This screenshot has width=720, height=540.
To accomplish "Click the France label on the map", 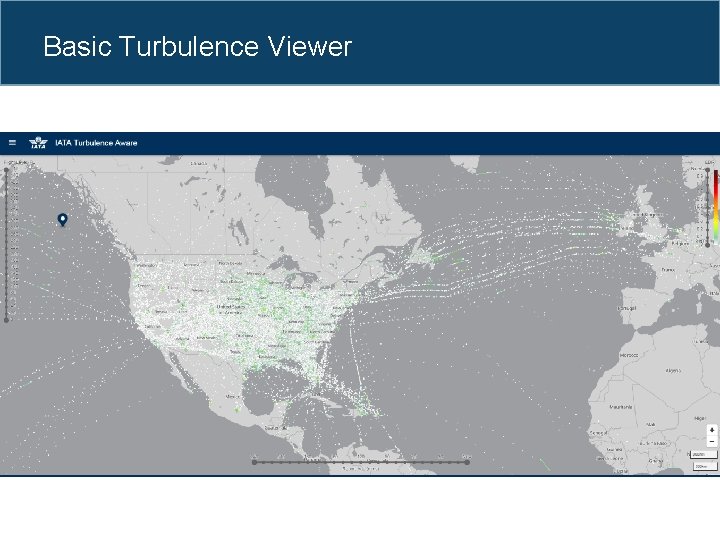I will pyautogui.click(x=668, y=270).
